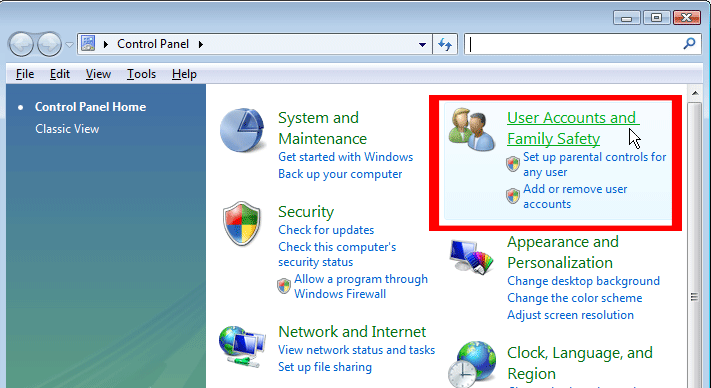The image size is (711, 388).
Task: Click the refresh arrows button in the address bar
Action: [445, 44]
